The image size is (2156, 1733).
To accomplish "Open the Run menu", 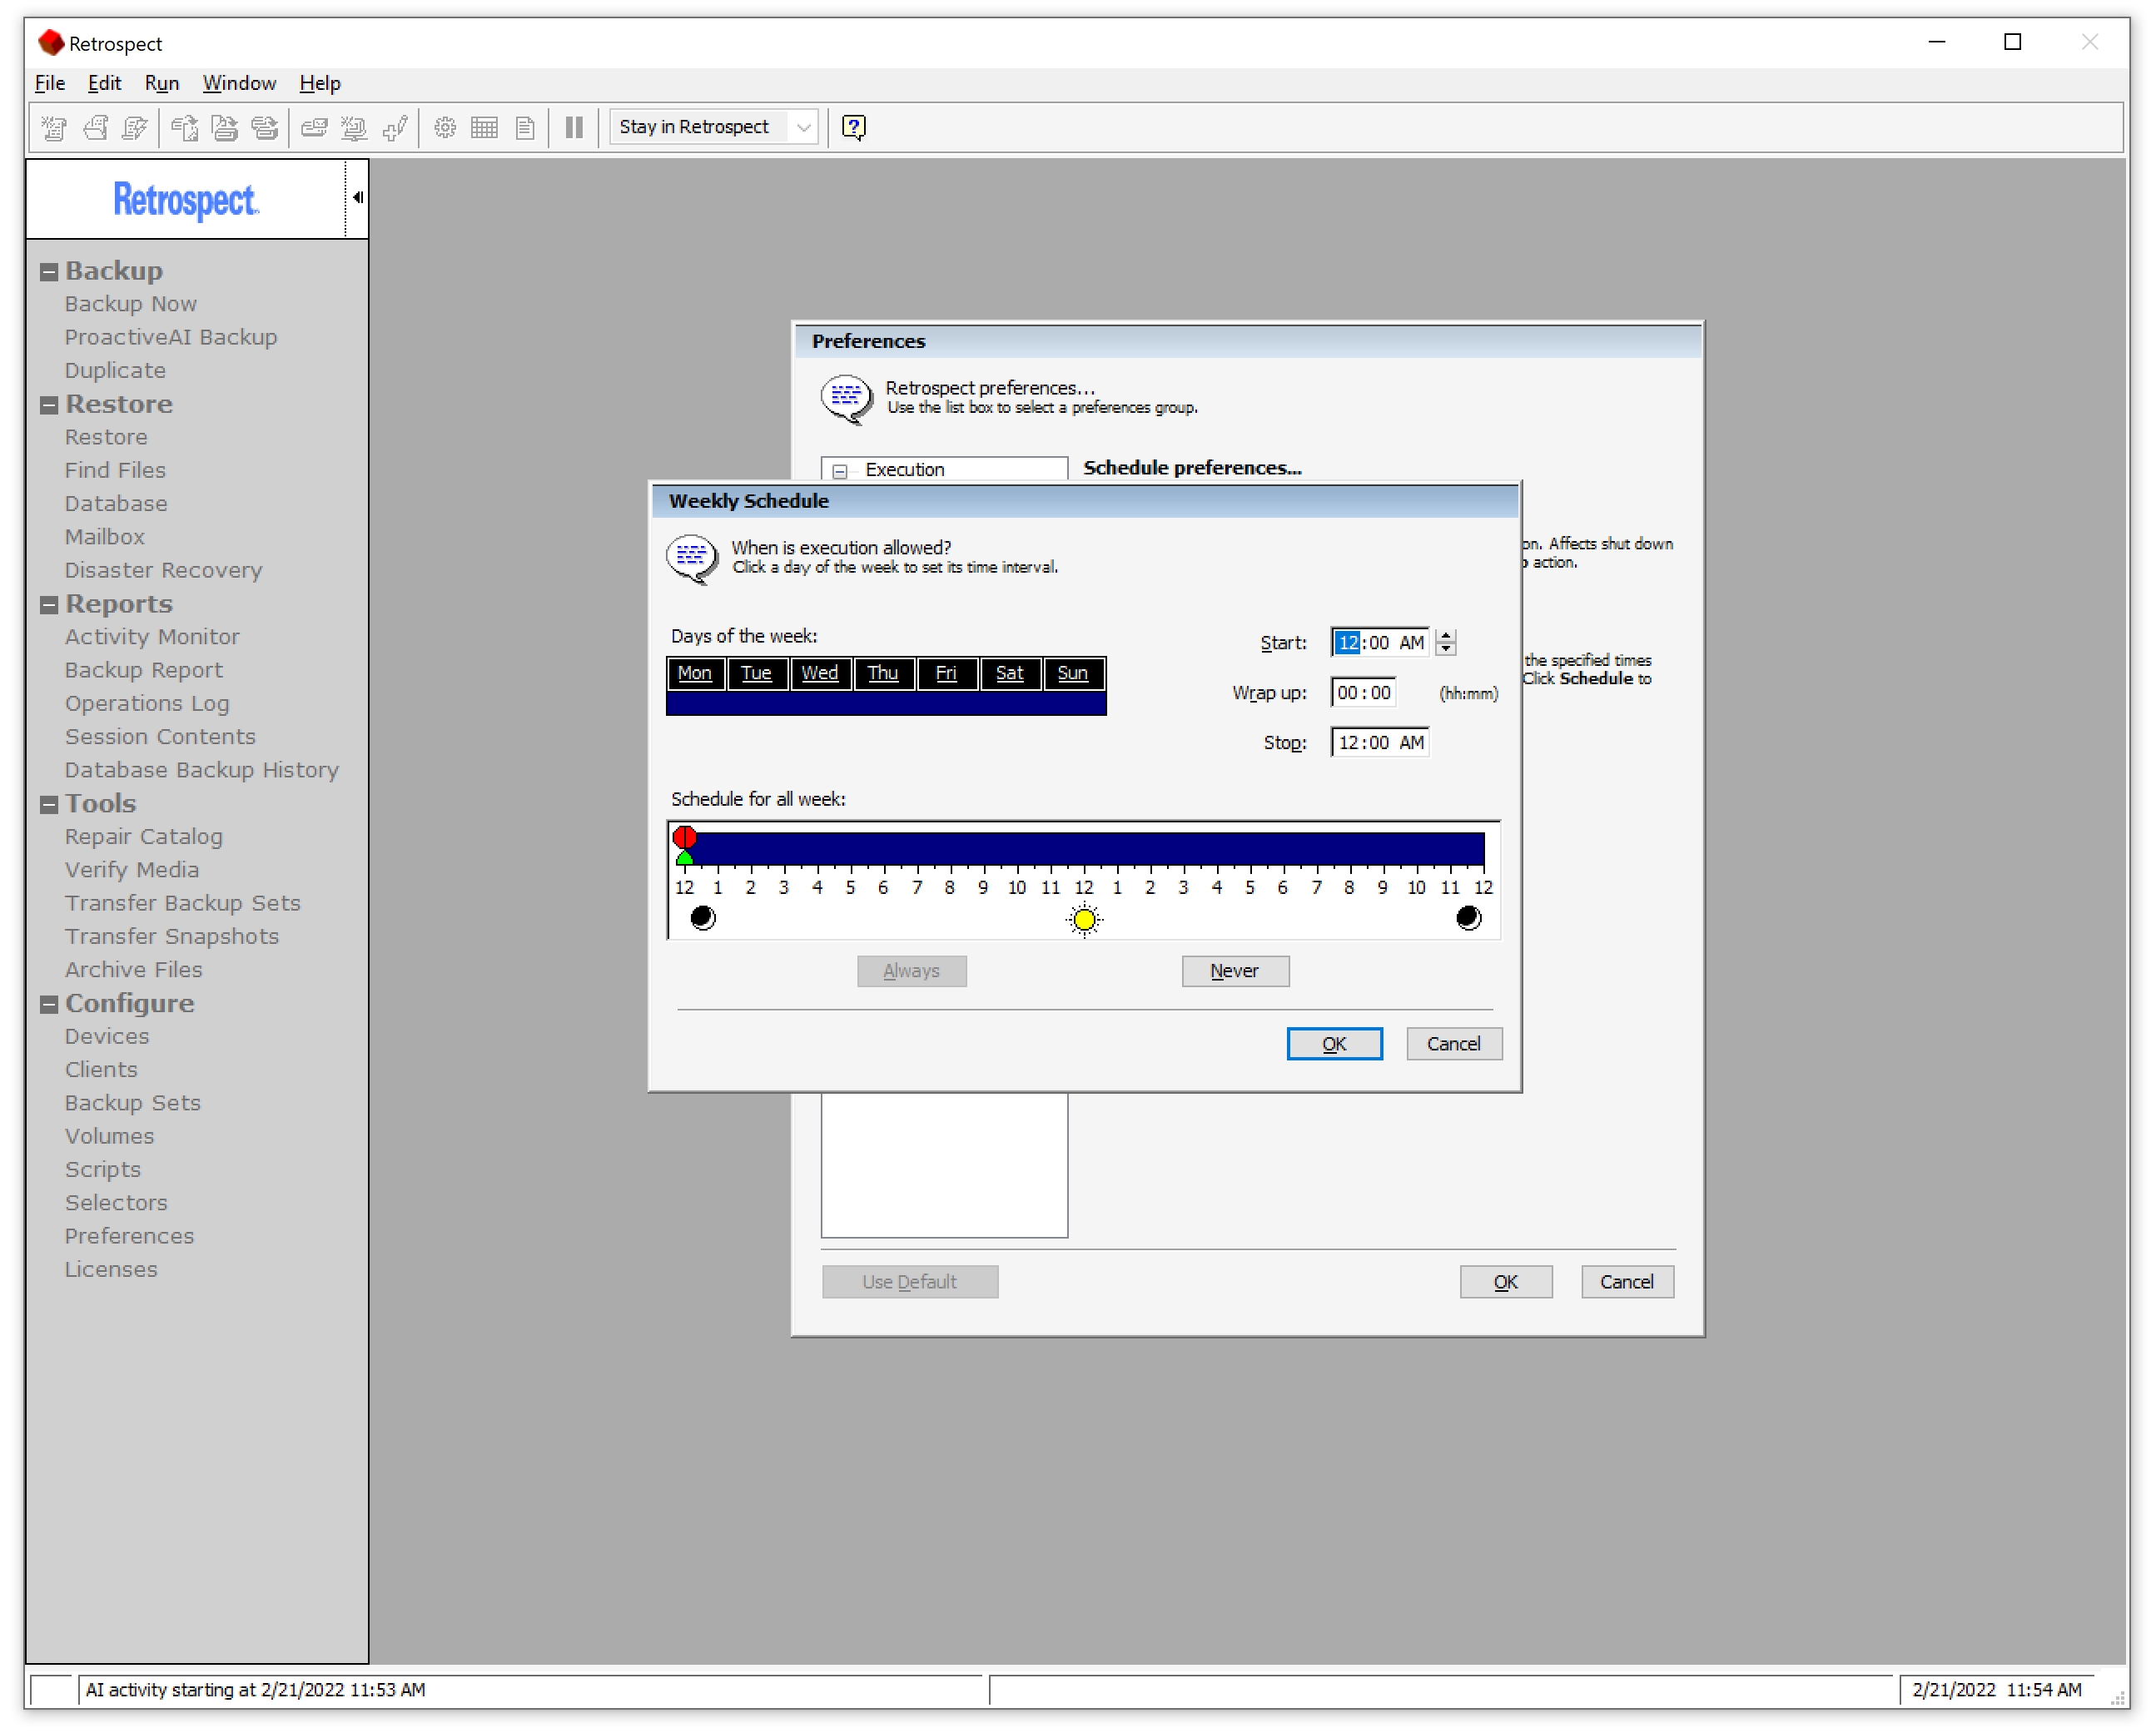I will tap(162, 83).
